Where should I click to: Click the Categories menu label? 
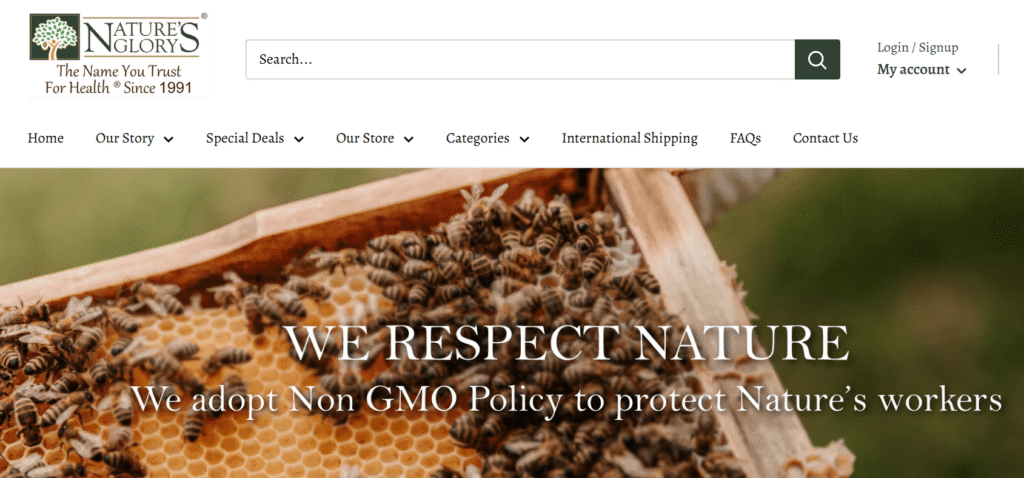[x=477, y=138]
